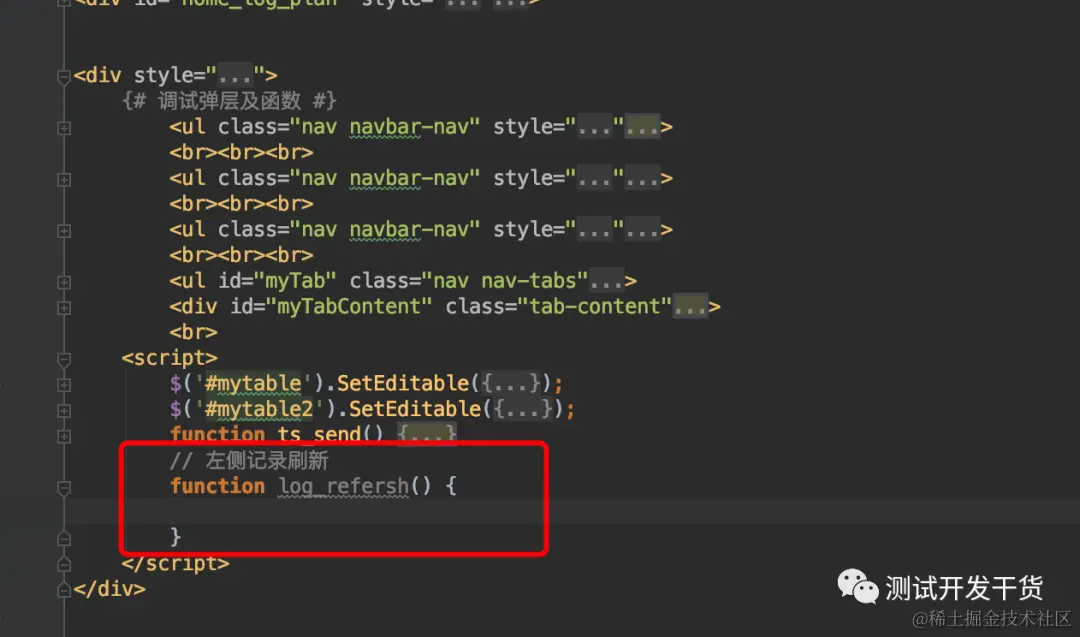Screen dimensions: 1080x637
Task: Click the comment "// 左侧记录刷新"
Action: 249,460
